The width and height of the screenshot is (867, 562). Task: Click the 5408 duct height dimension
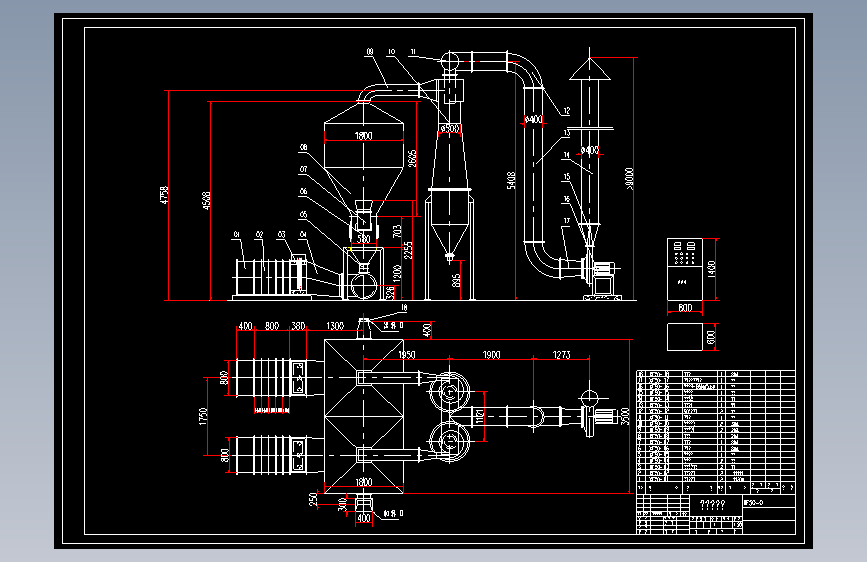[511, 180]
